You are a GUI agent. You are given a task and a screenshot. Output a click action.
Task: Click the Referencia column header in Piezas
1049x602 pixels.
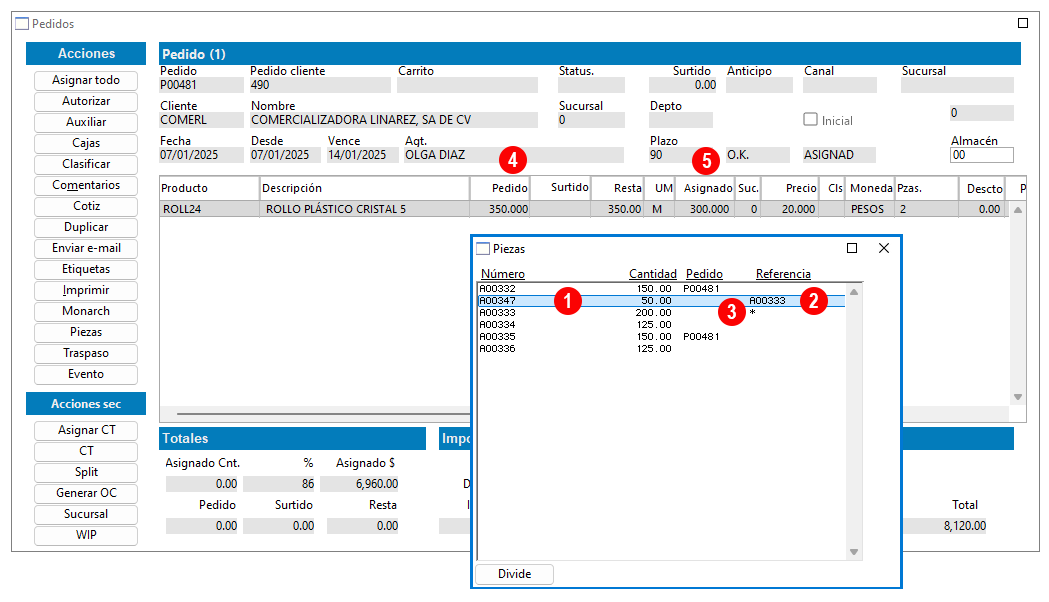pyautogui.click(x=783, y=274)
